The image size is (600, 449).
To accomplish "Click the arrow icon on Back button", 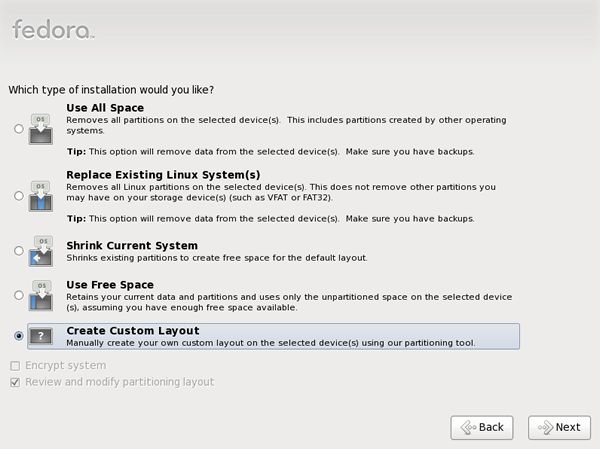I will [x=468, y=427].
